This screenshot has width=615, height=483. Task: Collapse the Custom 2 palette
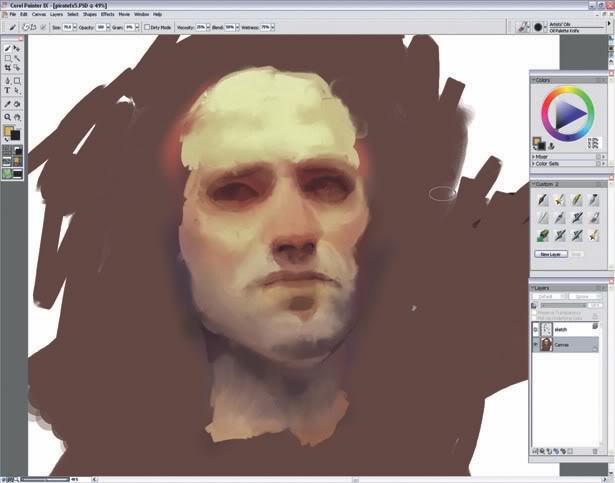click(533, 184)
